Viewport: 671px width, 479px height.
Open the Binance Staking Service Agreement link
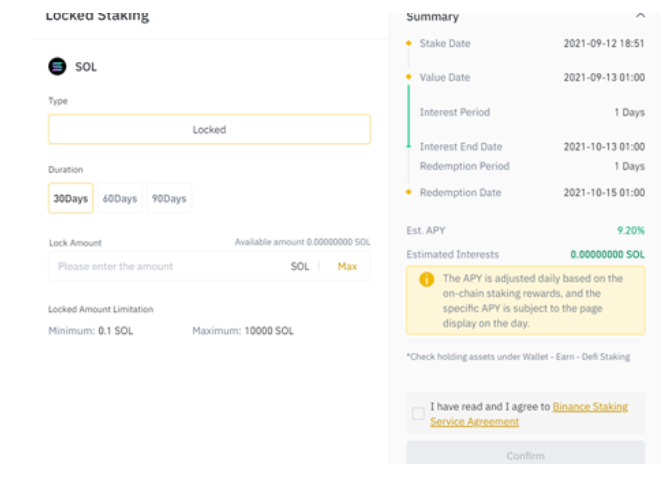click(529, 414)
